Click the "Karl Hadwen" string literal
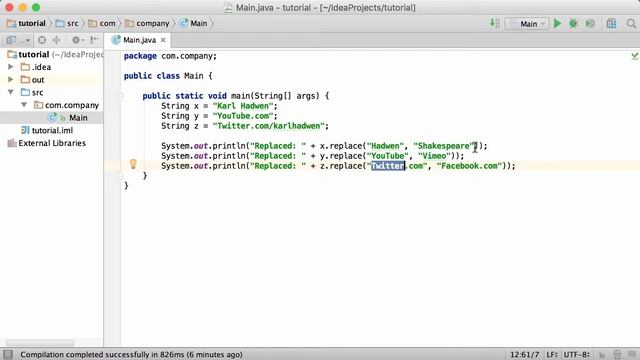This screenshot has width=640, height=360. tap(243, 106)
